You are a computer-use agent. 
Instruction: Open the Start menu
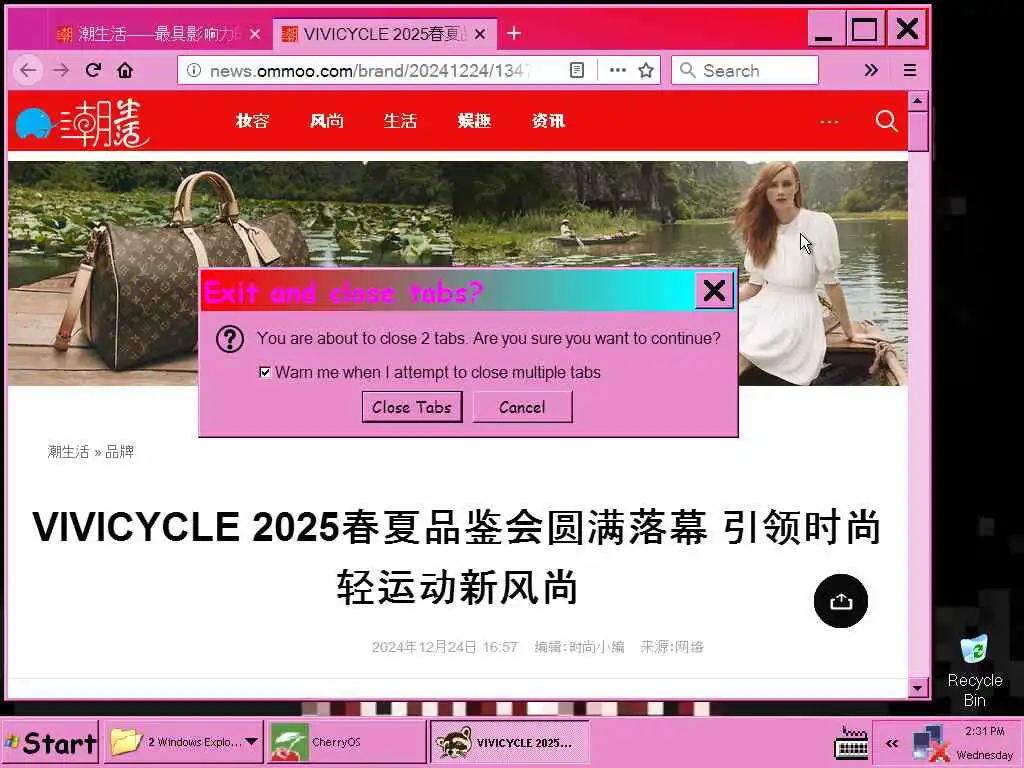coord(50,743)
